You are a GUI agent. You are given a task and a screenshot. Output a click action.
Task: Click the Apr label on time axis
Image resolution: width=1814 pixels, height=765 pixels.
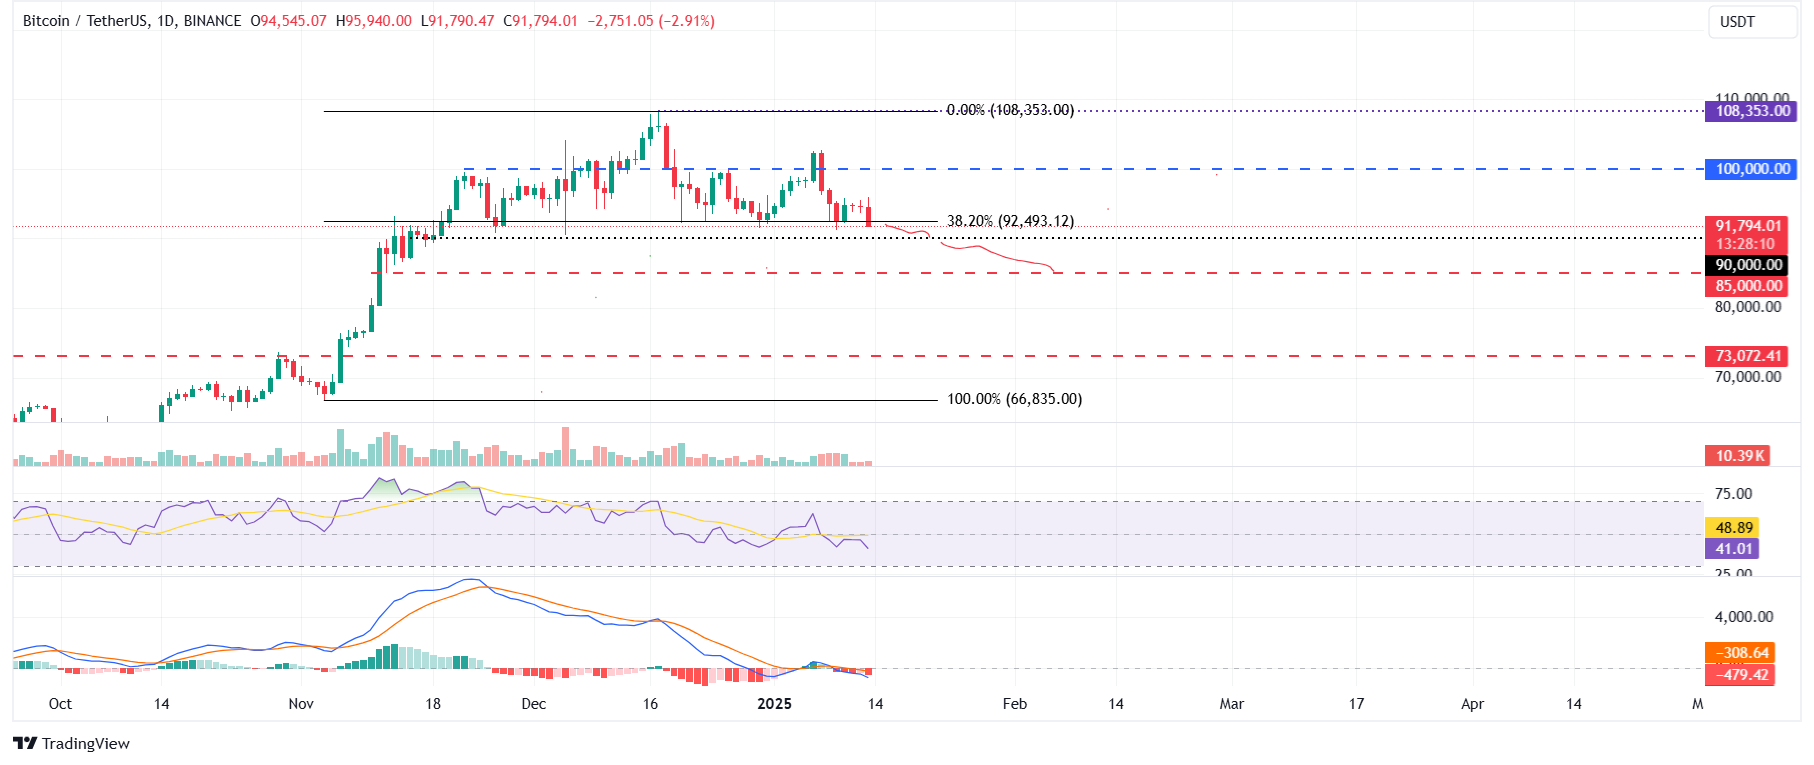(x=1473, y=704)
